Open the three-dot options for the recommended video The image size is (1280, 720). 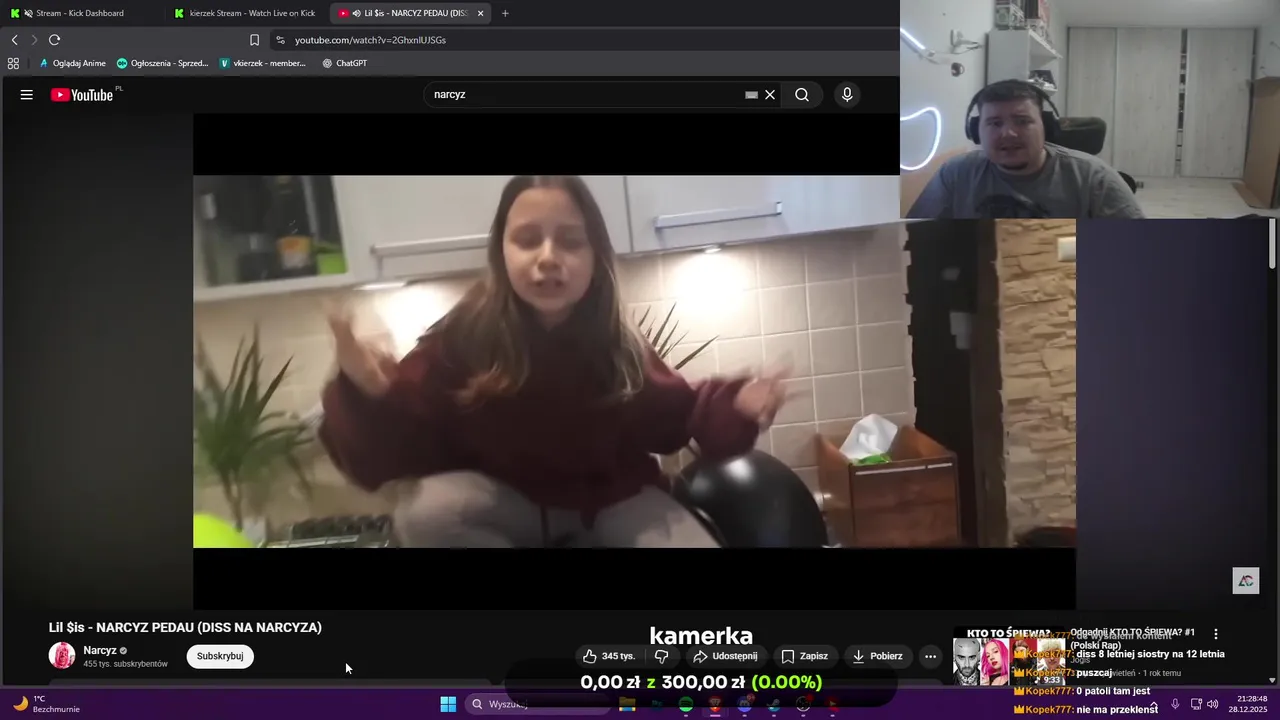pyautogui.click(x=1216, y=634)
